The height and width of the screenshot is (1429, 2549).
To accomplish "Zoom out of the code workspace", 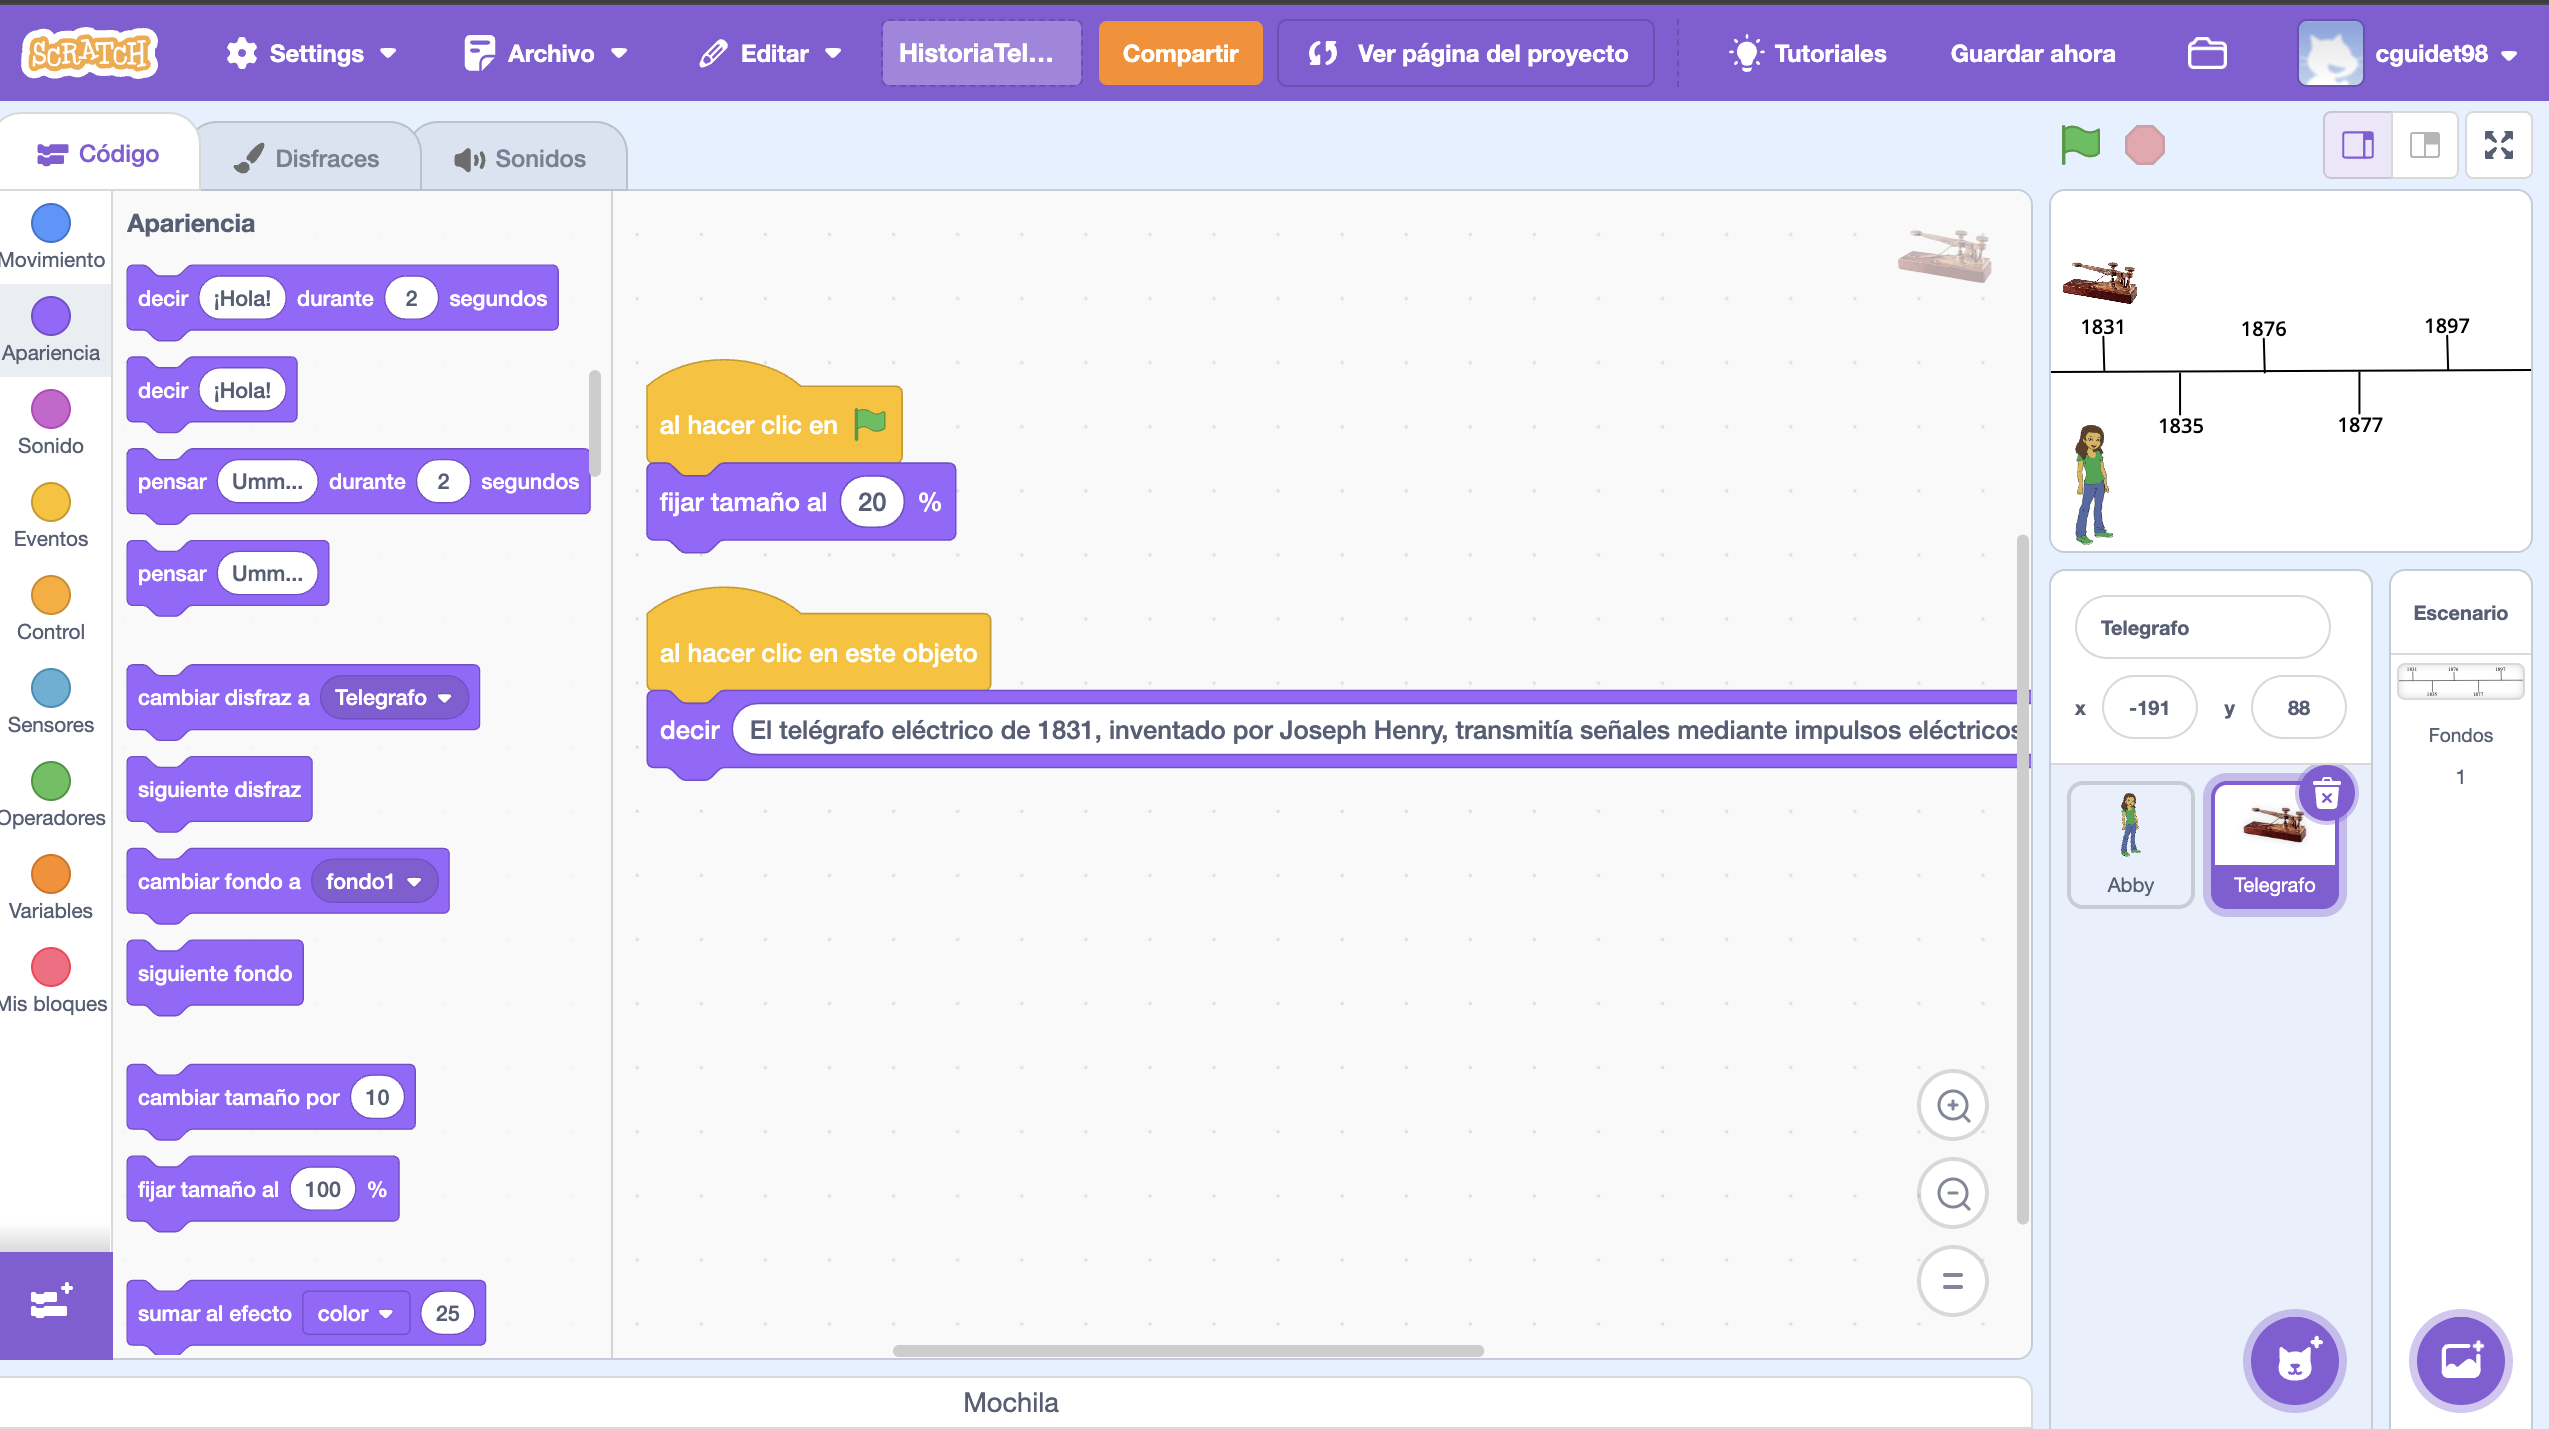I will click(1952, 1193).
